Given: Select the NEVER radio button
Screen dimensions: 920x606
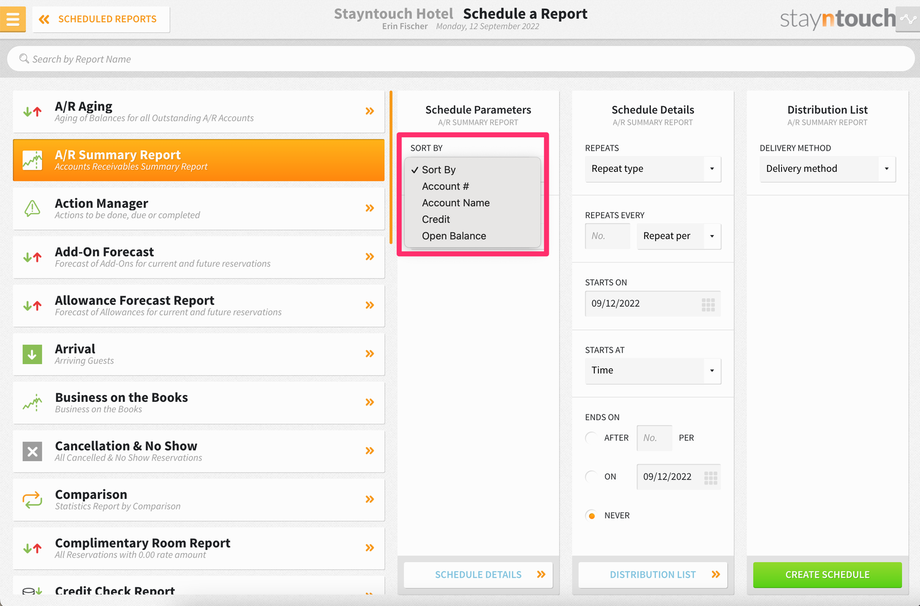Looking at the screenshot, I should (x=591, y=516).
